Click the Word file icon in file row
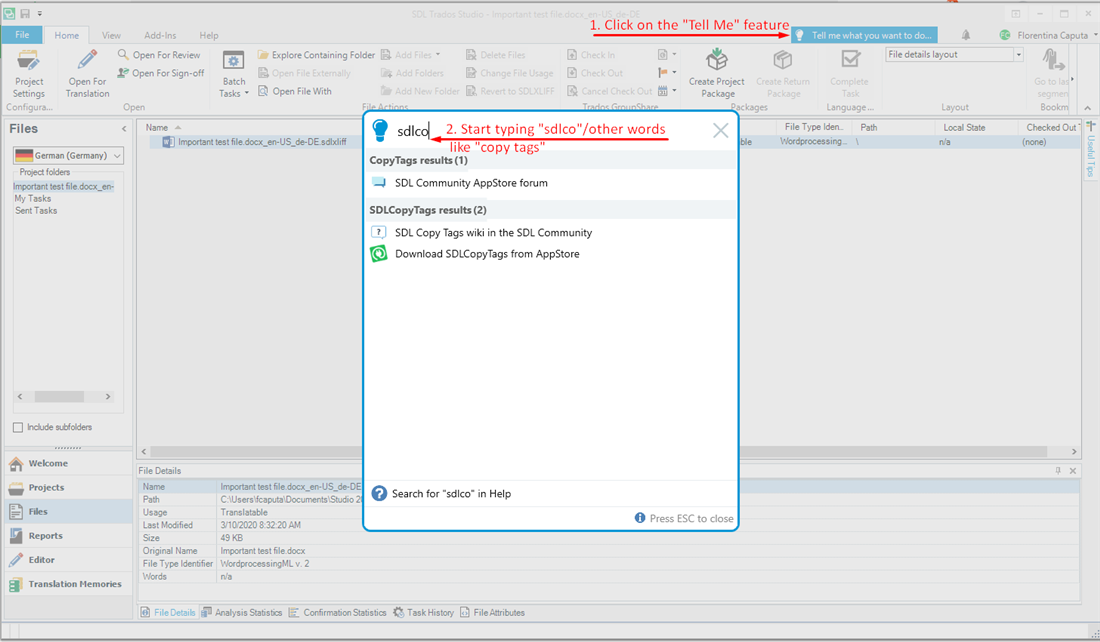Viewport: 1100px width, 642px height. pyautogui.click(x=168, y=142)
